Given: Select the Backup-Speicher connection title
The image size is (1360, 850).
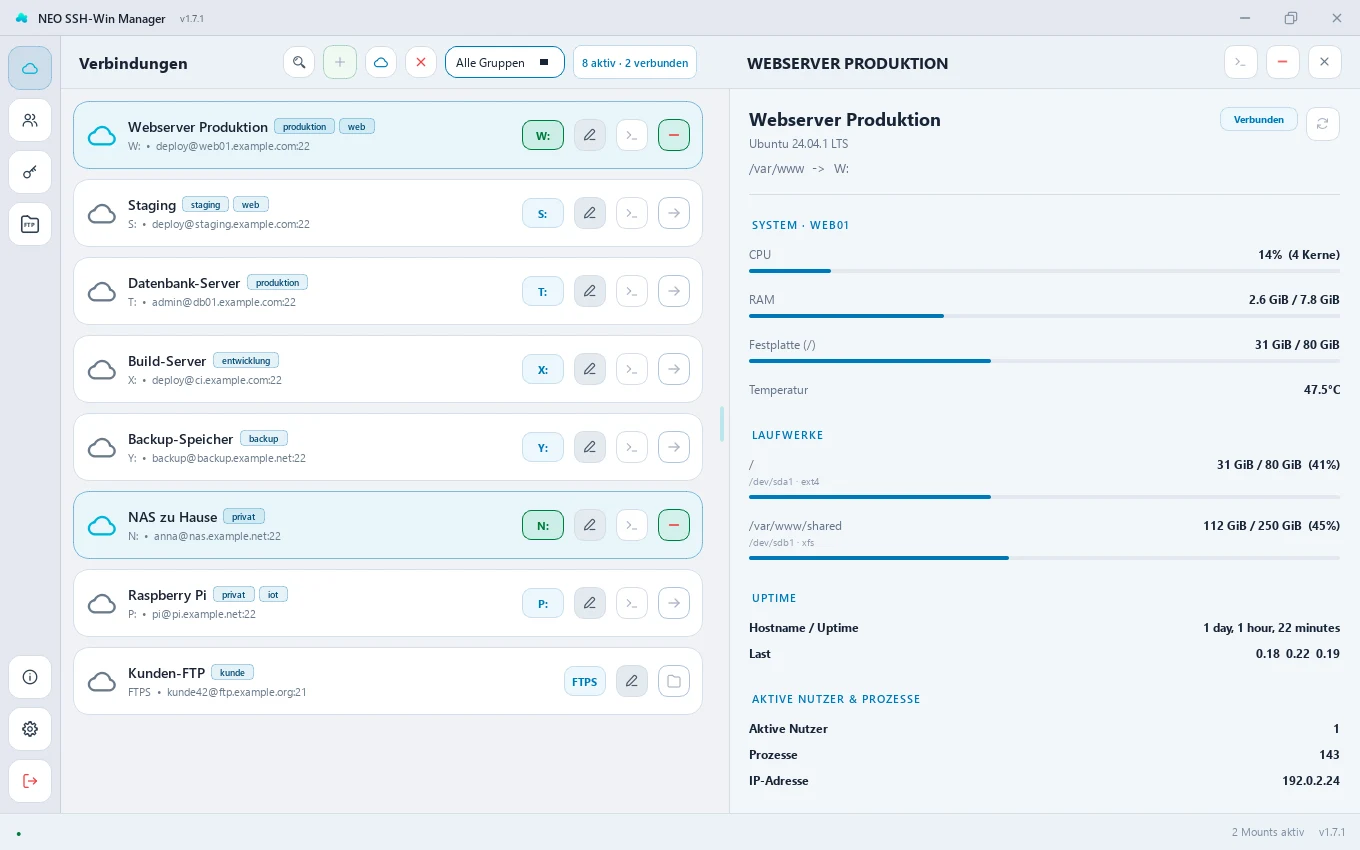Looking at the screenshot, I should point(180,439).
